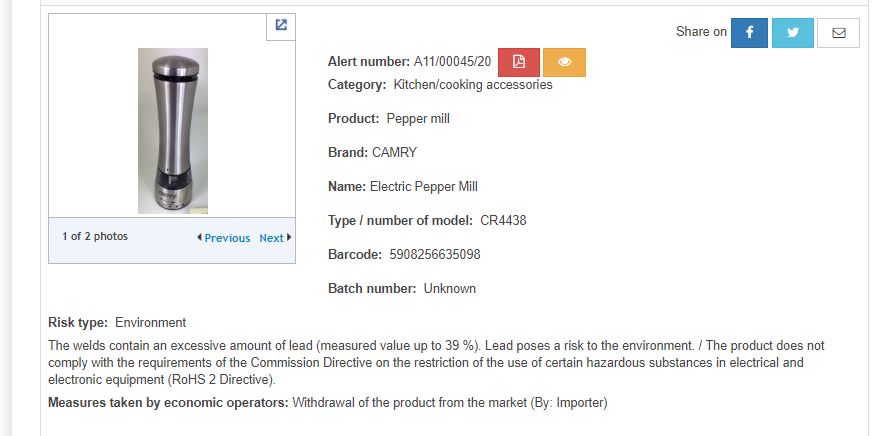This screenshot has height=436, width=888.
Task: Click the brand name CAMRY
Action: (x=394, y=153)
